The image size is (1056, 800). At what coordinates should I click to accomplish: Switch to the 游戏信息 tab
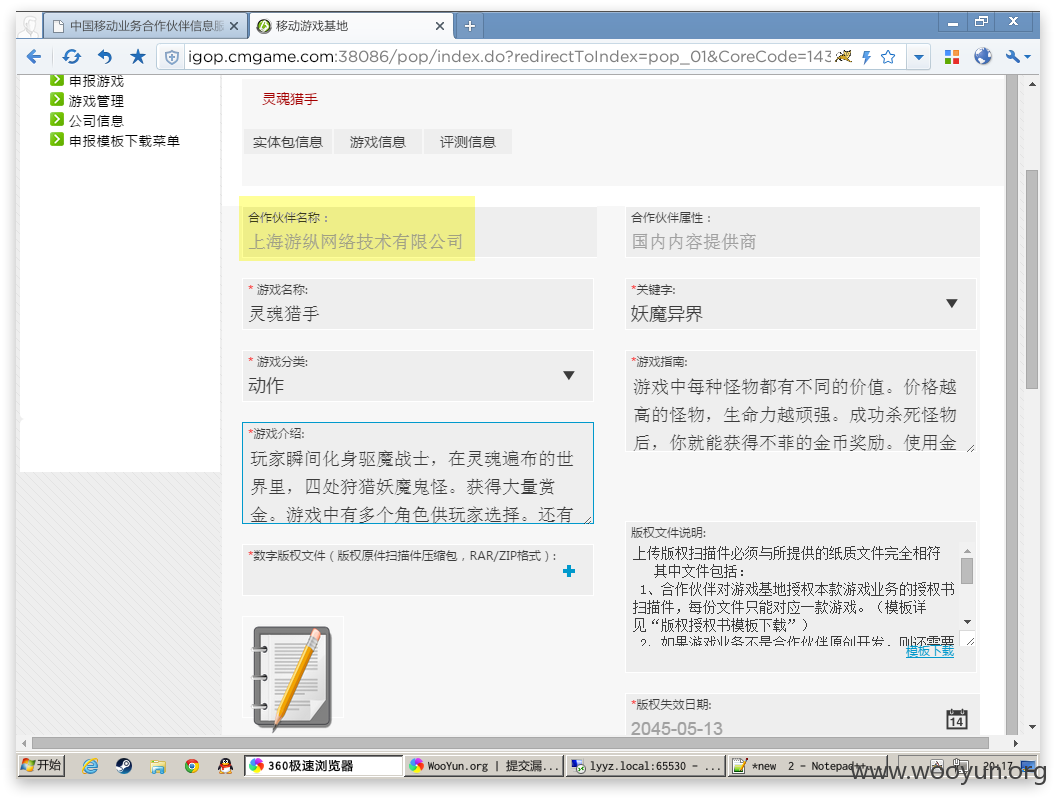[x=378, y=142]
